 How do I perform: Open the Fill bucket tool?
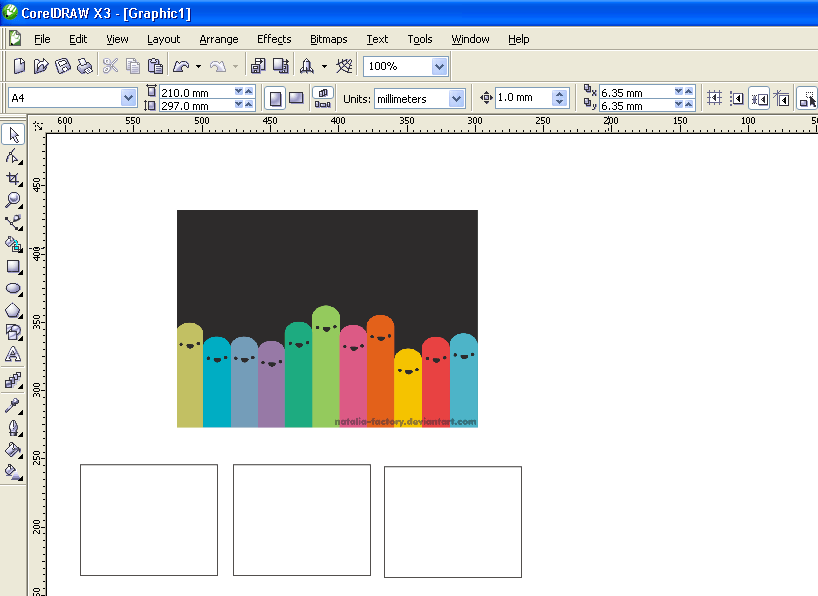point(14,450)
